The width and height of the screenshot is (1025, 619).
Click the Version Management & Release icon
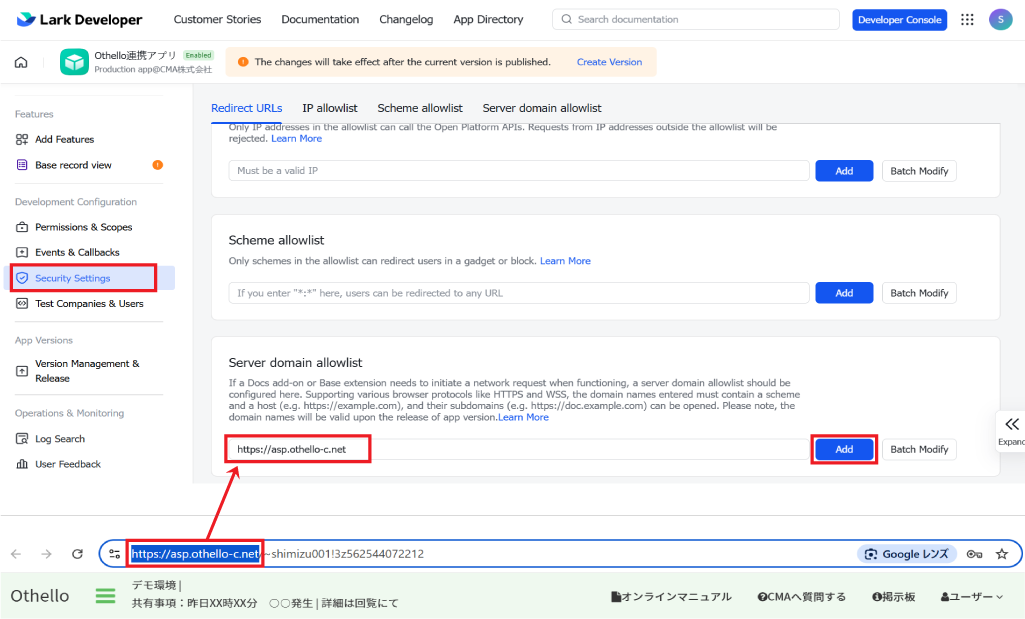(22, 371)
